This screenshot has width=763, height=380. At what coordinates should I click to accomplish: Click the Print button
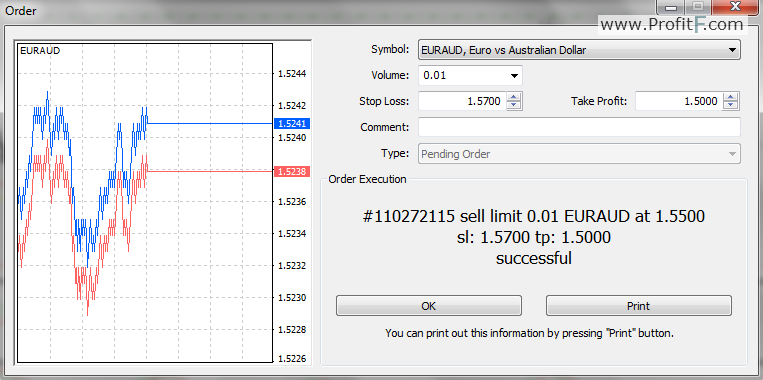pos(638,306)
